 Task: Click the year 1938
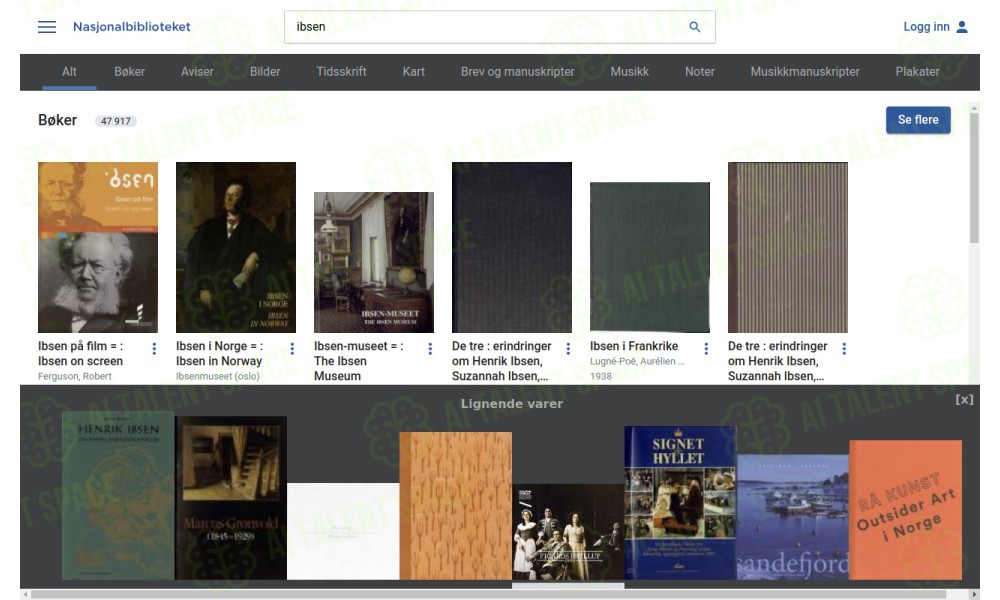[600, 376]
